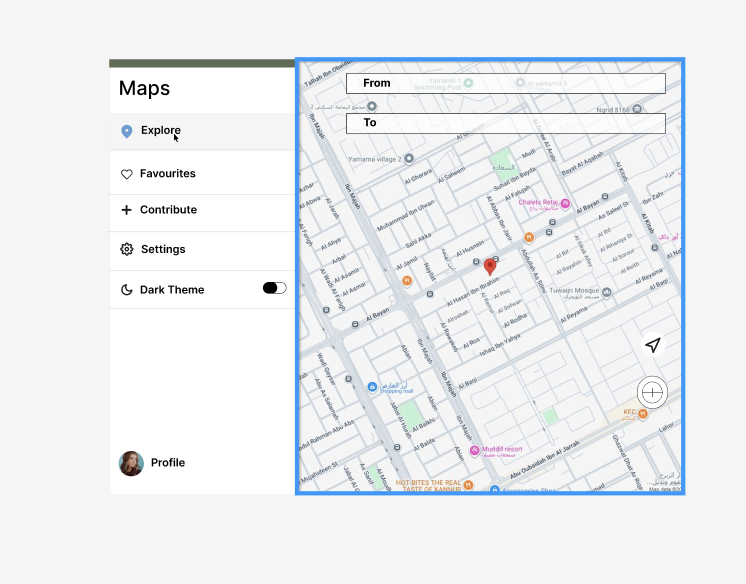Select the Muddif resort marker
The height and width of the screenshot is (584, 746).
click(474, 451)
